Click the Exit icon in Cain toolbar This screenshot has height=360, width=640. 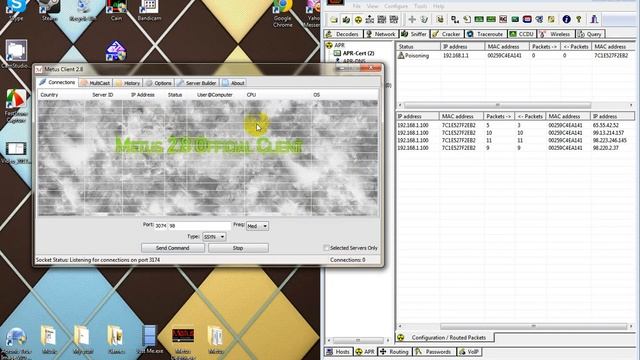[594, 19]
